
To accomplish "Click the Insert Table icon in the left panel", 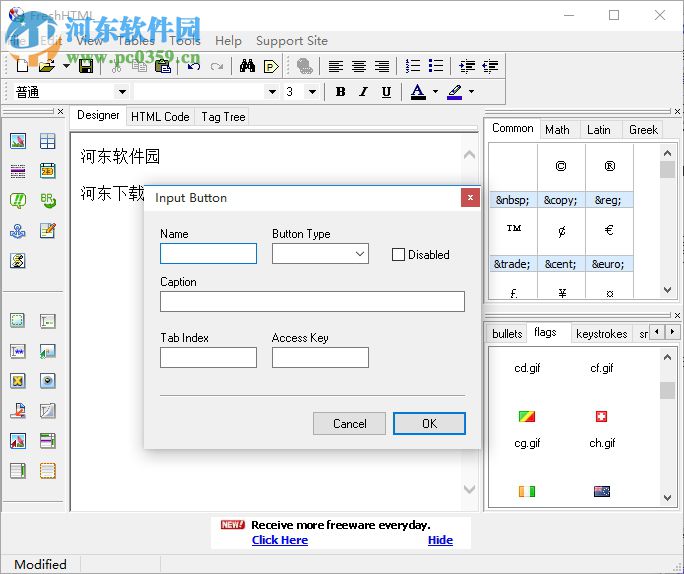I will [48, 141].
